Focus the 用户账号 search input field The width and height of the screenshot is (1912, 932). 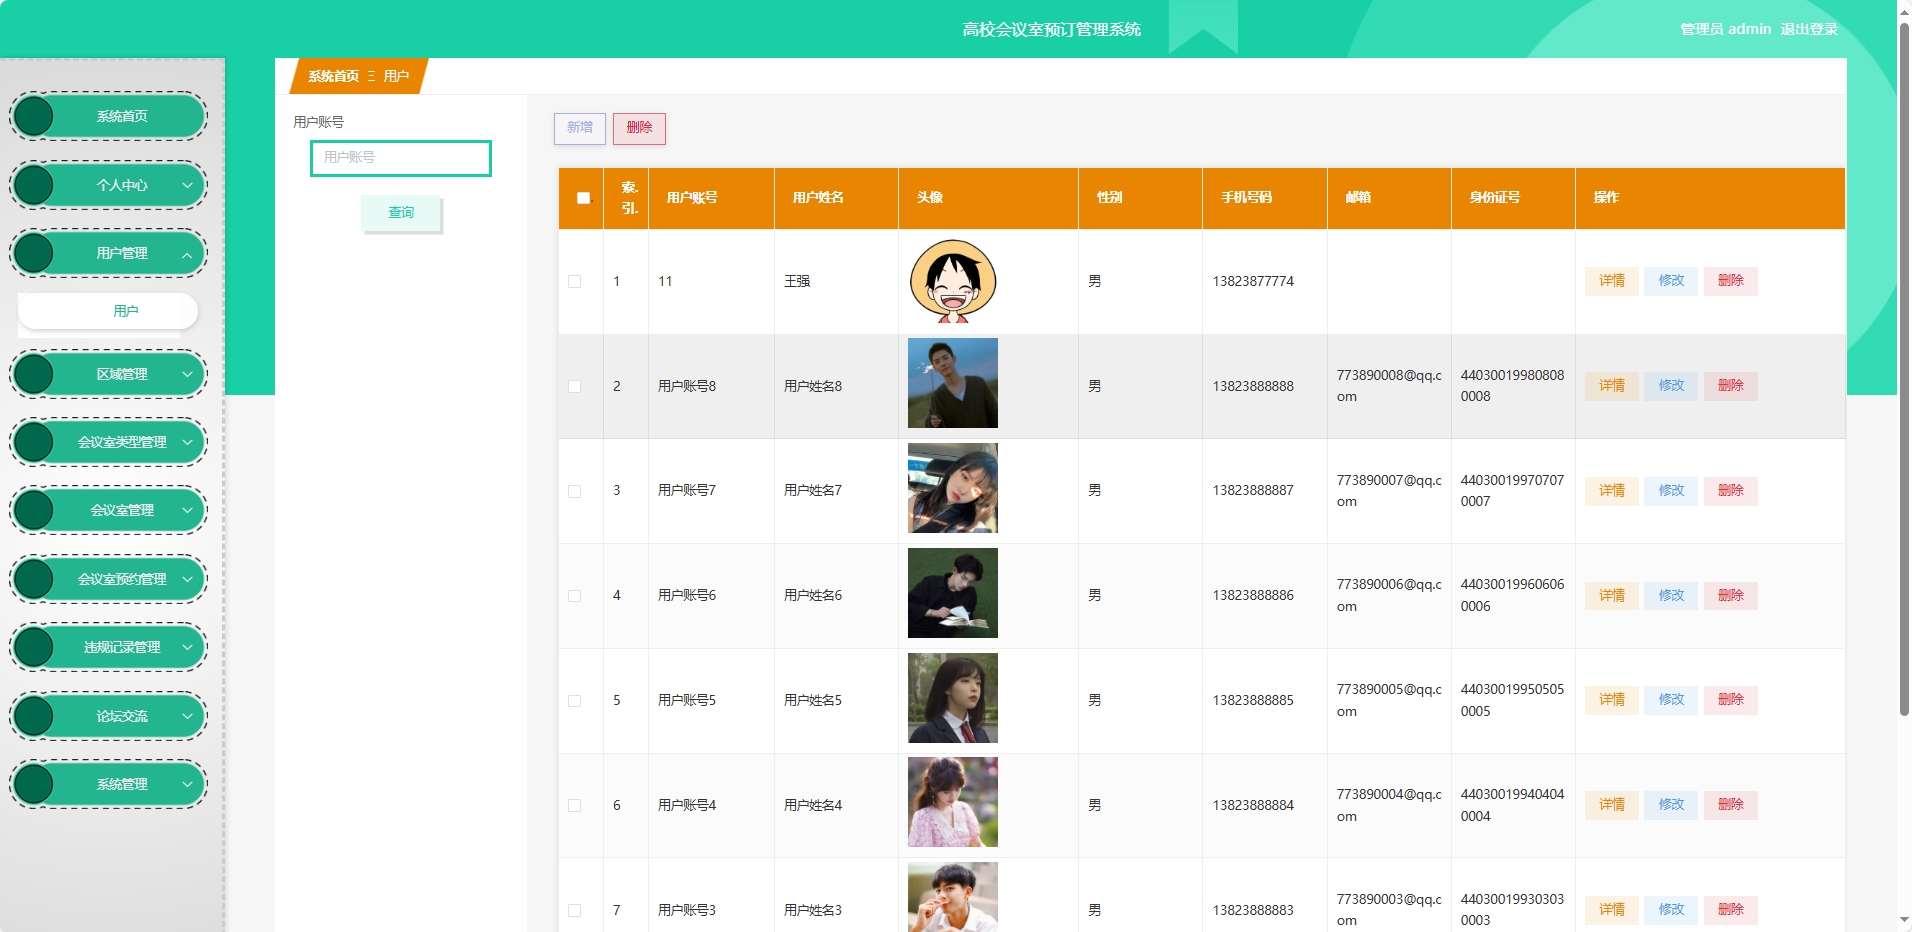[x=401, y=158]
